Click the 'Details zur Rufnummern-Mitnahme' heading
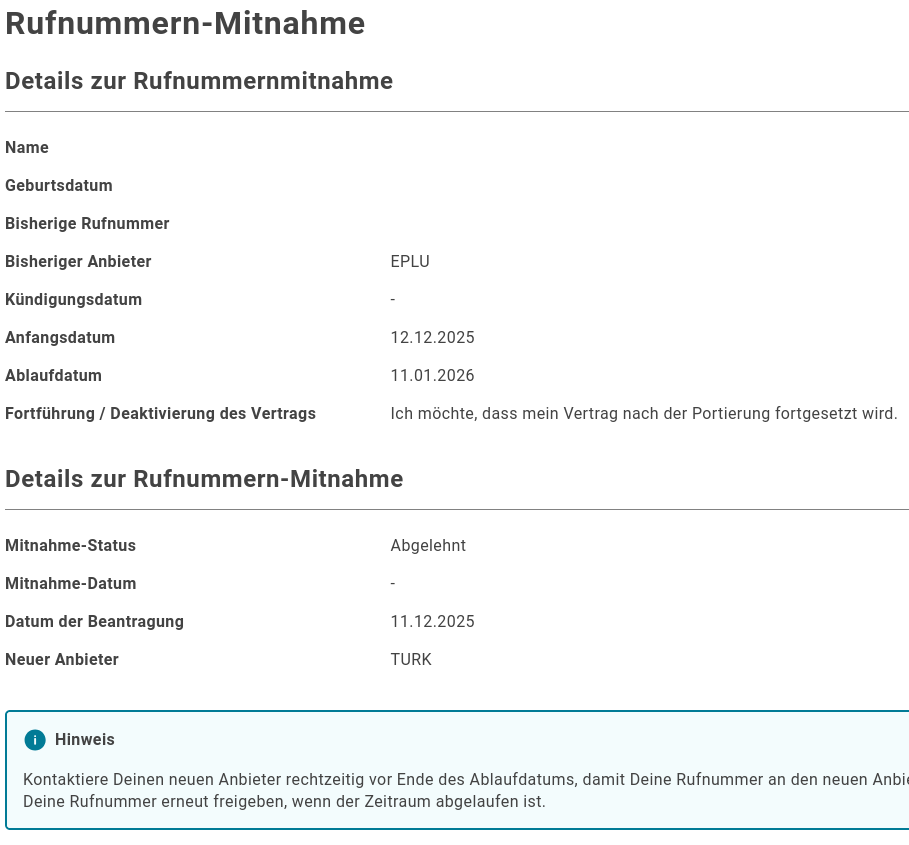 pos(204,479)
